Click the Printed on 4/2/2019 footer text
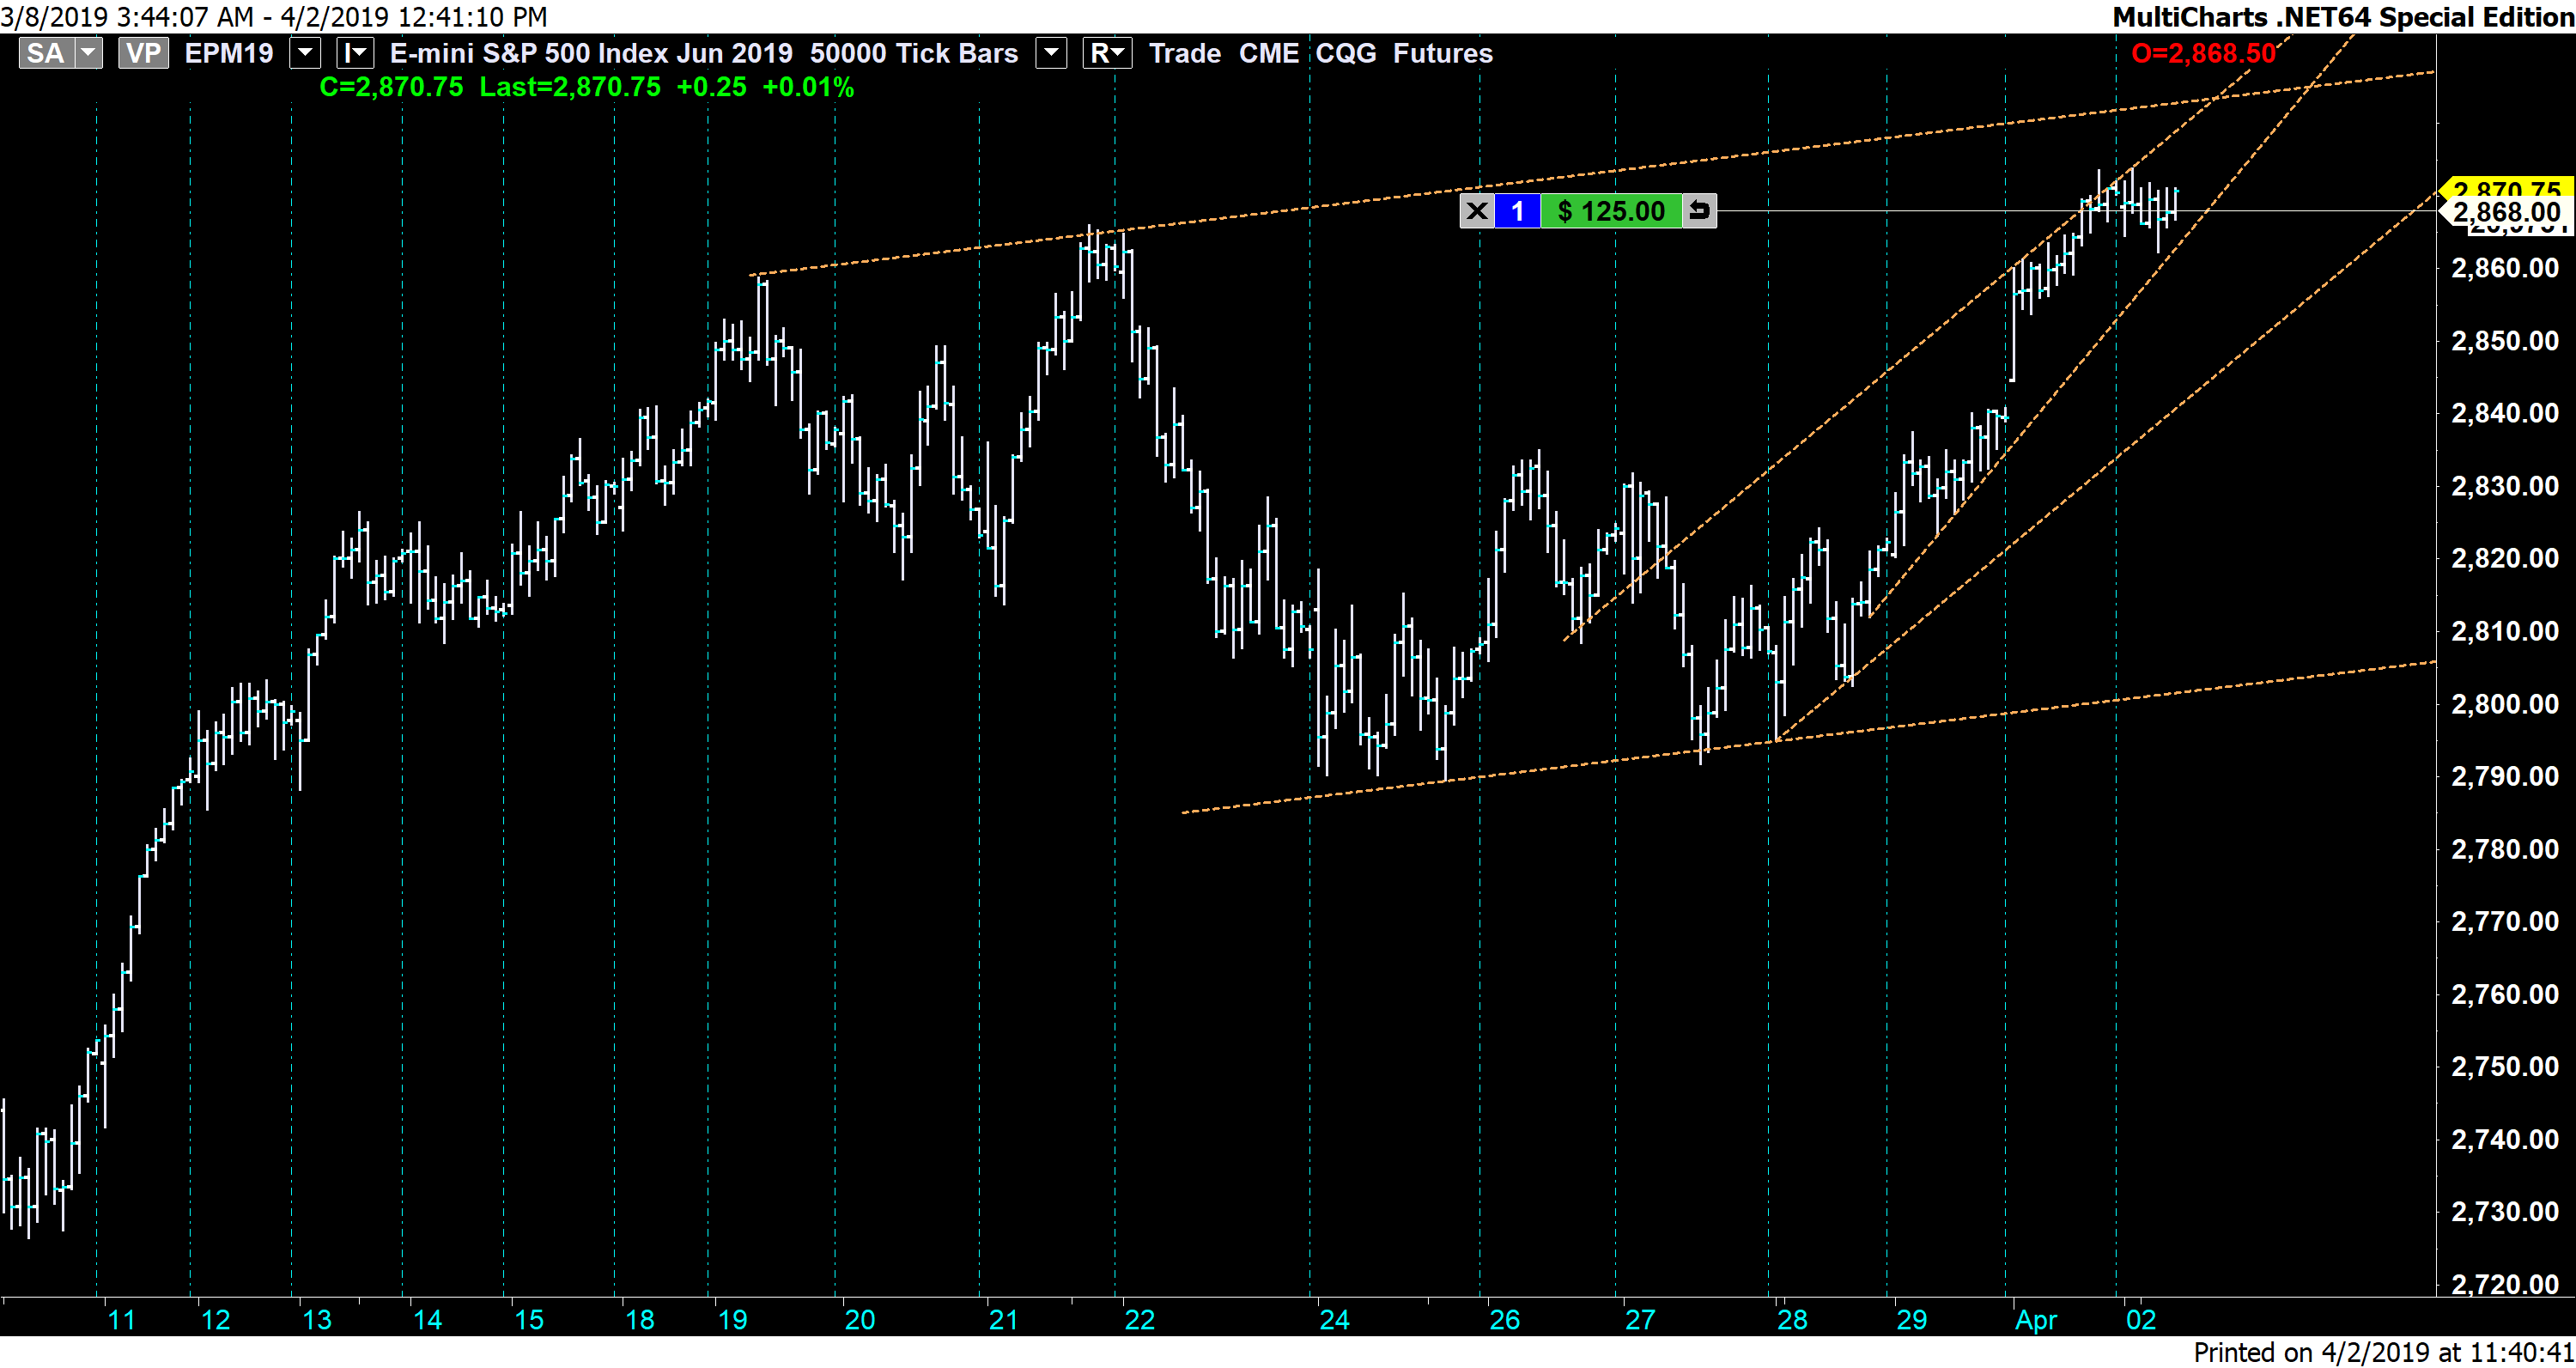Viewport: 2576px width, 1368px height. (2384, 1352)
